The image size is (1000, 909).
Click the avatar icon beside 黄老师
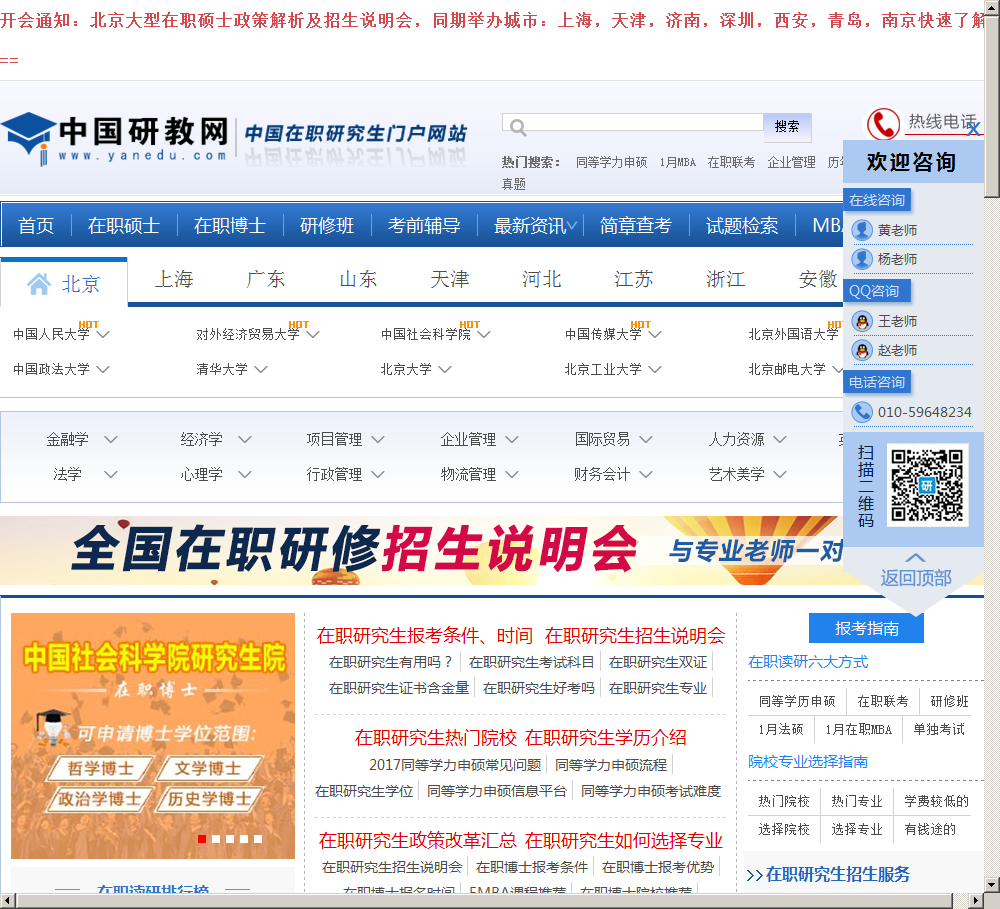pos(862,230)
